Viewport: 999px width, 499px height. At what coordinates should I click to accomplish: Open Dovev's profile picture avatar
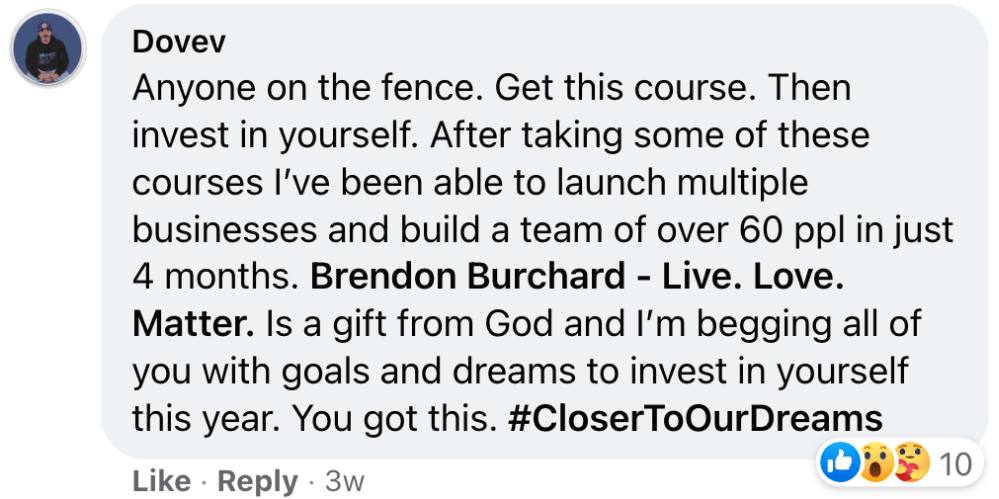click(47, 51)
